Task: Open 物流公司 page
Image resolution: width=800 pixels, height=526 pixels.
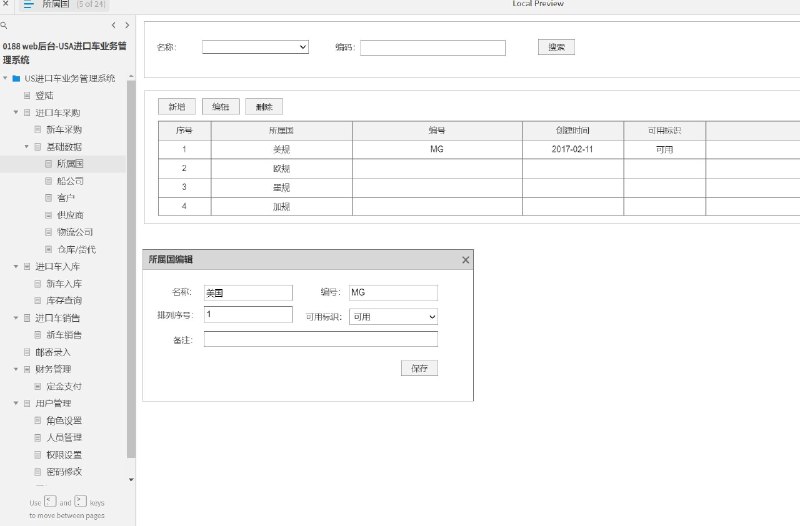Action: point(74,232)
